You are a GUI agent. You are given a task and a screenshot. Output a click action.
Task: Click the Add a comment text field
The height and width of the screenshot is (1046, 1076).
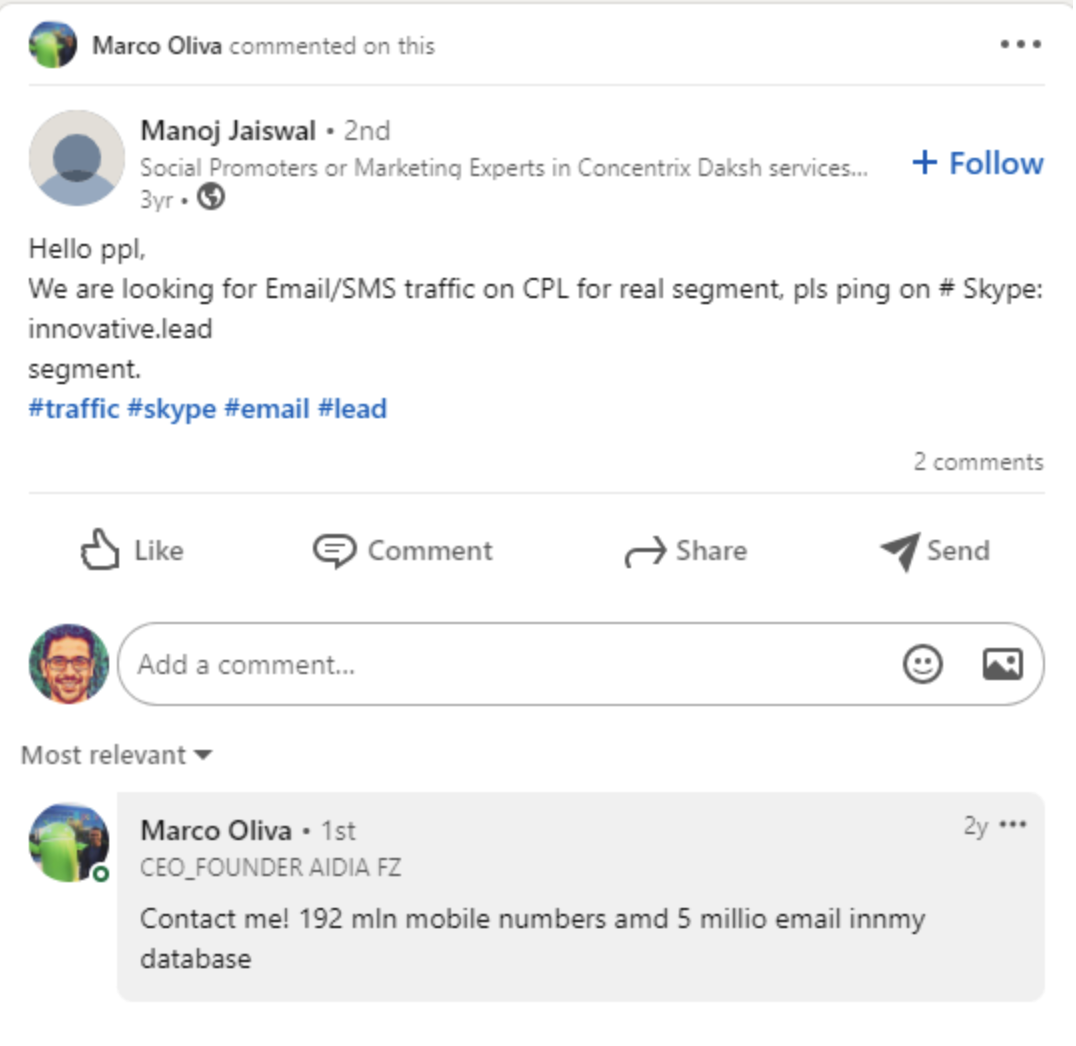(x=500, y=664)
